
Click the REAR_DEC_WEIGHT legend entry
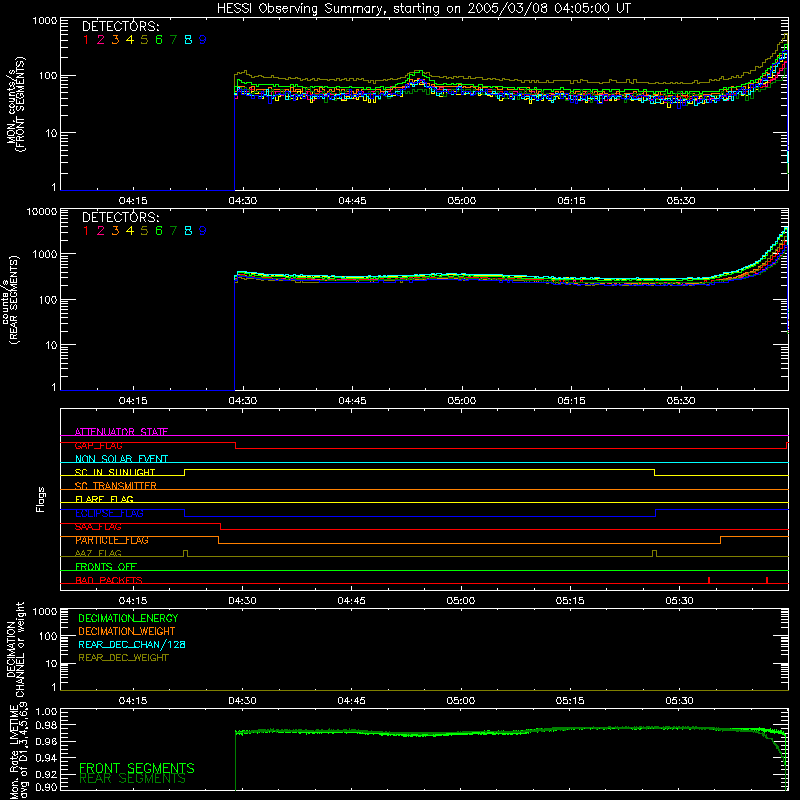pyautogui.click(x=123, y=658)
